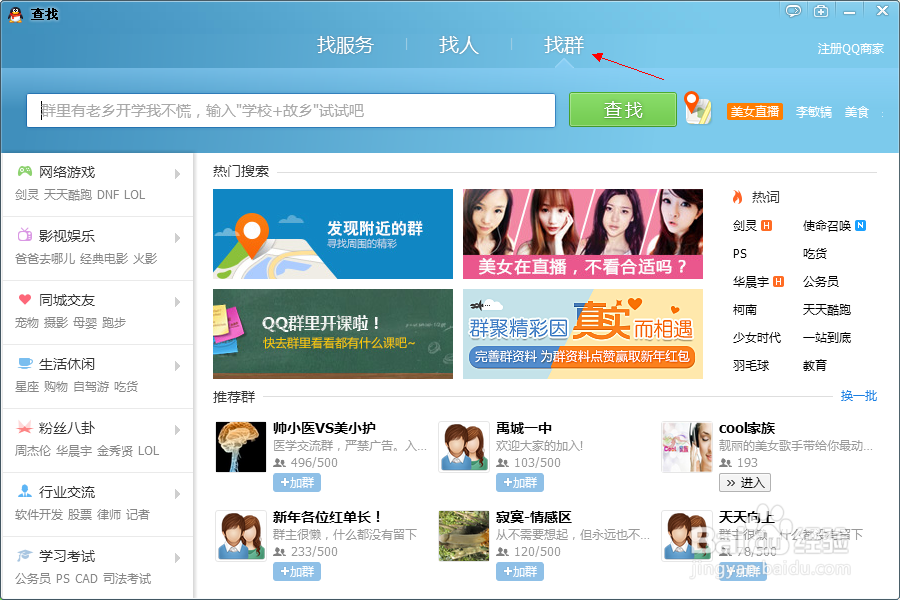Click the 热词 flame icon
900x600 pixels.
click(x=738, y=197)
